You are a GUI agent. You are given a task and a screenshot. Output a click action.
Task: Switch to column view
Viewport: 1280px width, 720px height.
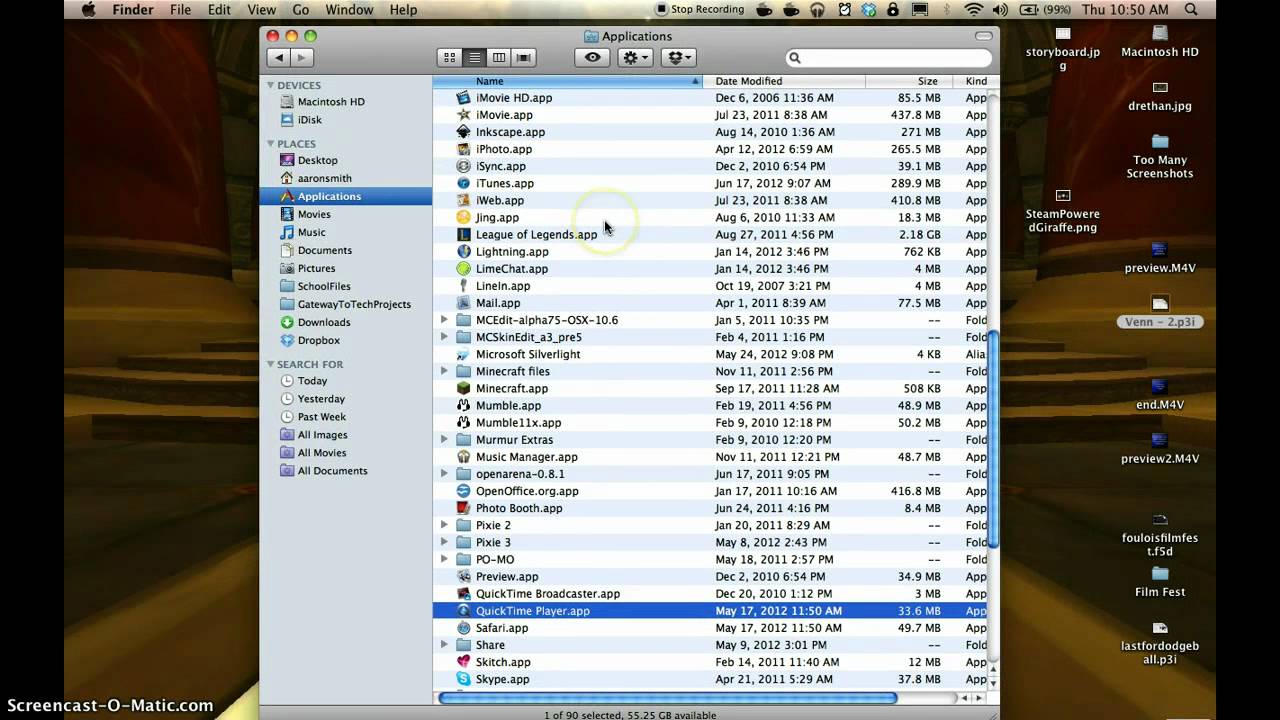[499, 58]
